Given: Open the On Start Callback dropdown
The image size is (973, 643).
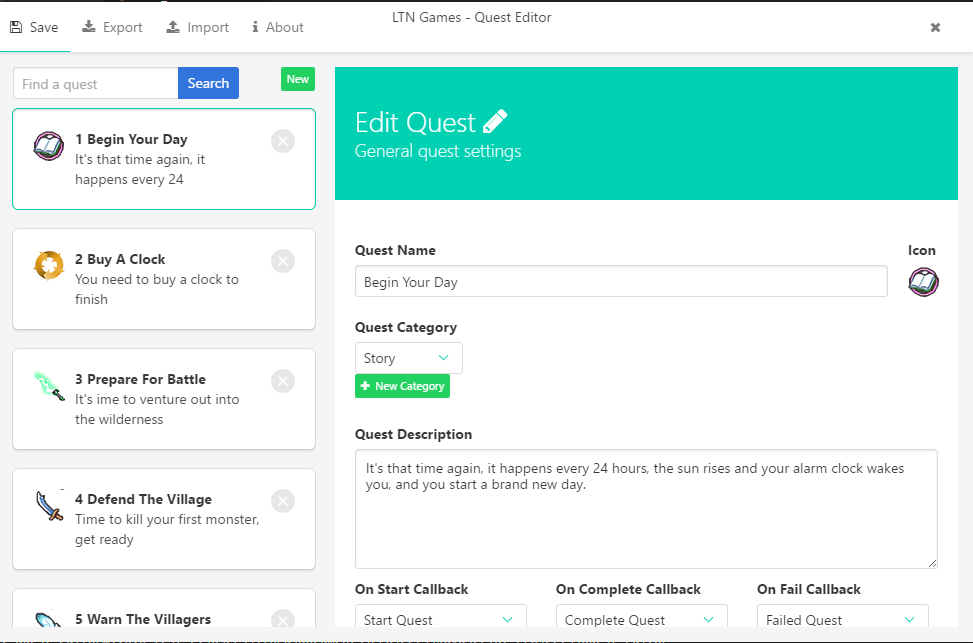Looking at the screenshot, I should tap(441, 617).
